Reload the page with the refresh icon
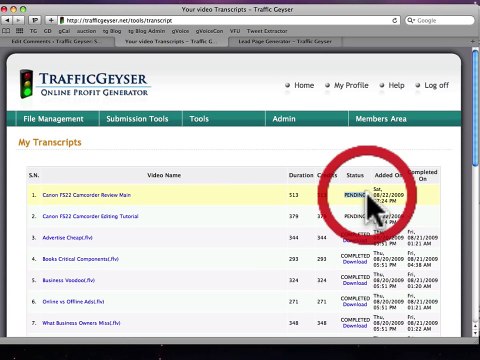 (395, 20)
